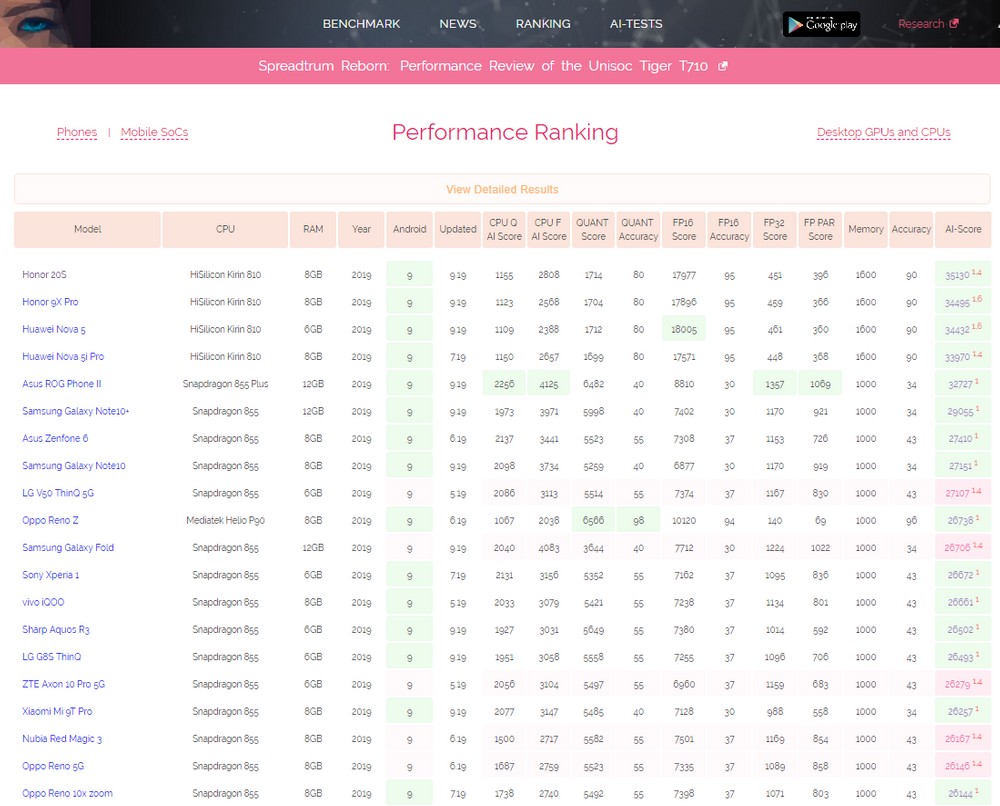Click the external link icon beside Research
This screenshot has width=1000, height=806.
point(954,24)
